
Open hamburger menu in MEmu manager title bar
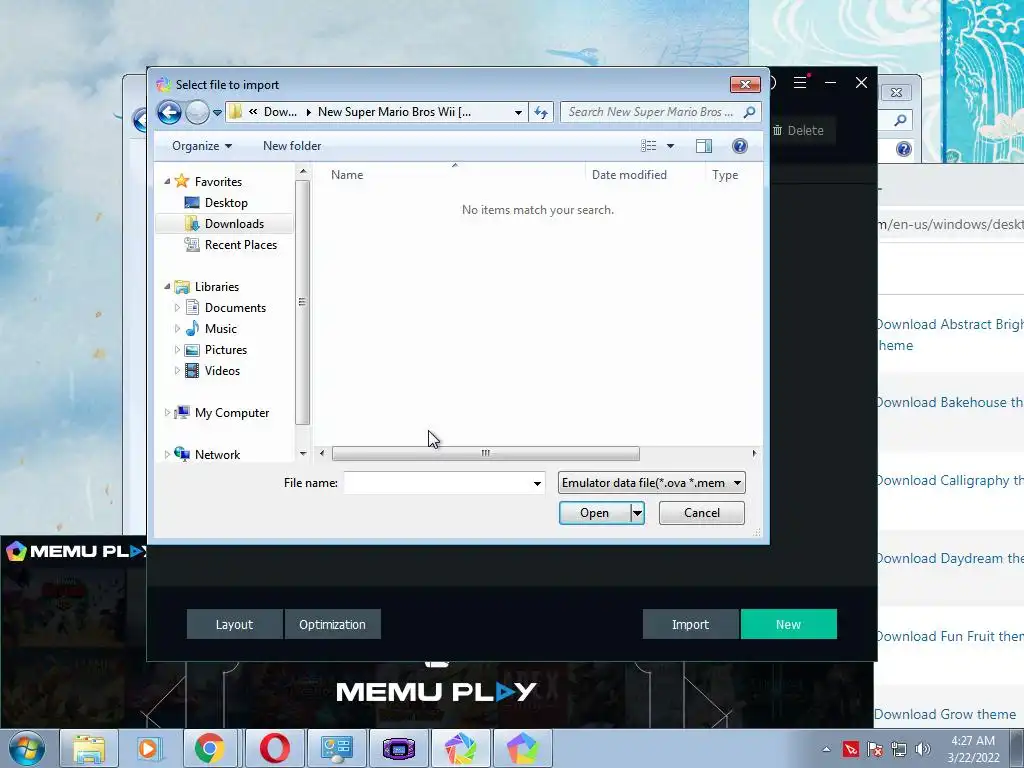click(x=800, y=82)
